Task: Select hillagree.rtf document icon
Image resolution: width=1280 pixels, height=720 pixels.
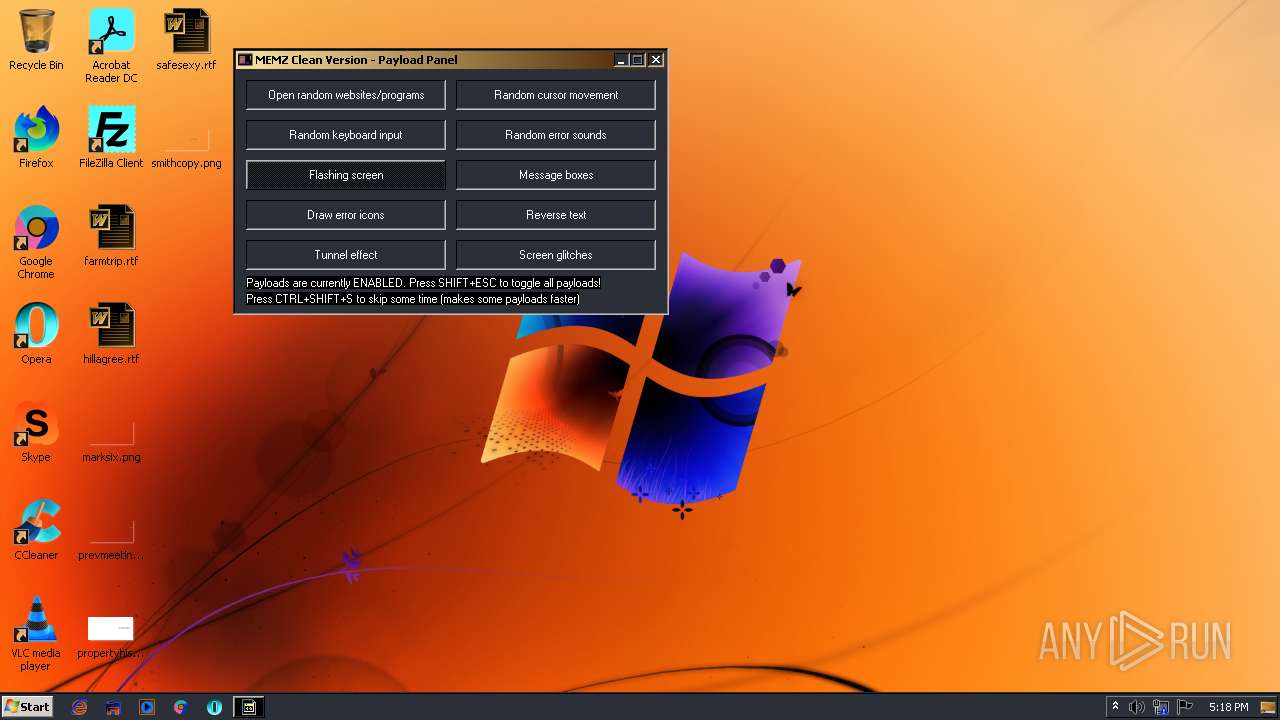Action: pos(111,334)
